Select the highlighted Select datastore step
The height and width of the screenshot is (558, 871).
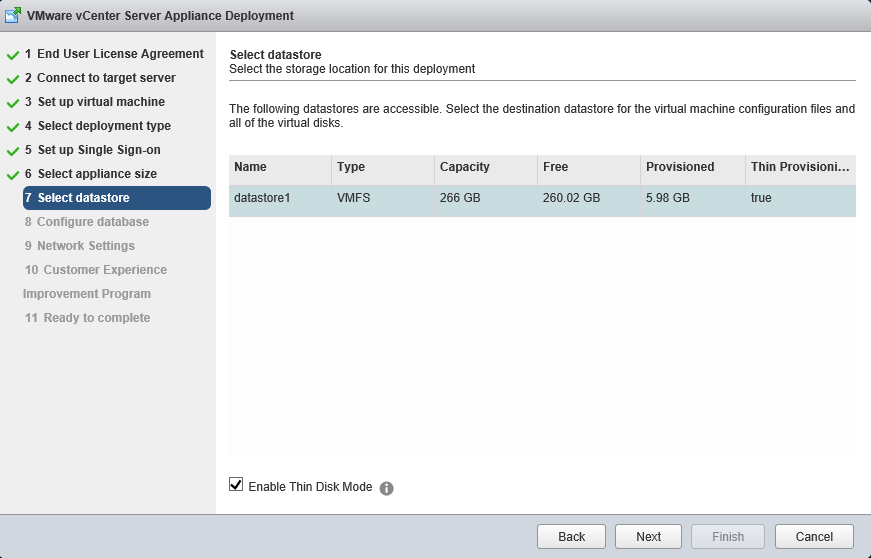tap(116, 198)
